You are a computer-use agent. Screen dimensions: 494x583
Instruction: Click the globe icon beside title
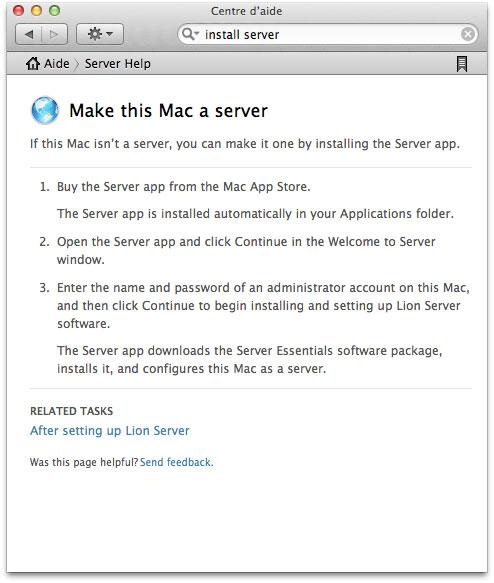coord(45,110)
